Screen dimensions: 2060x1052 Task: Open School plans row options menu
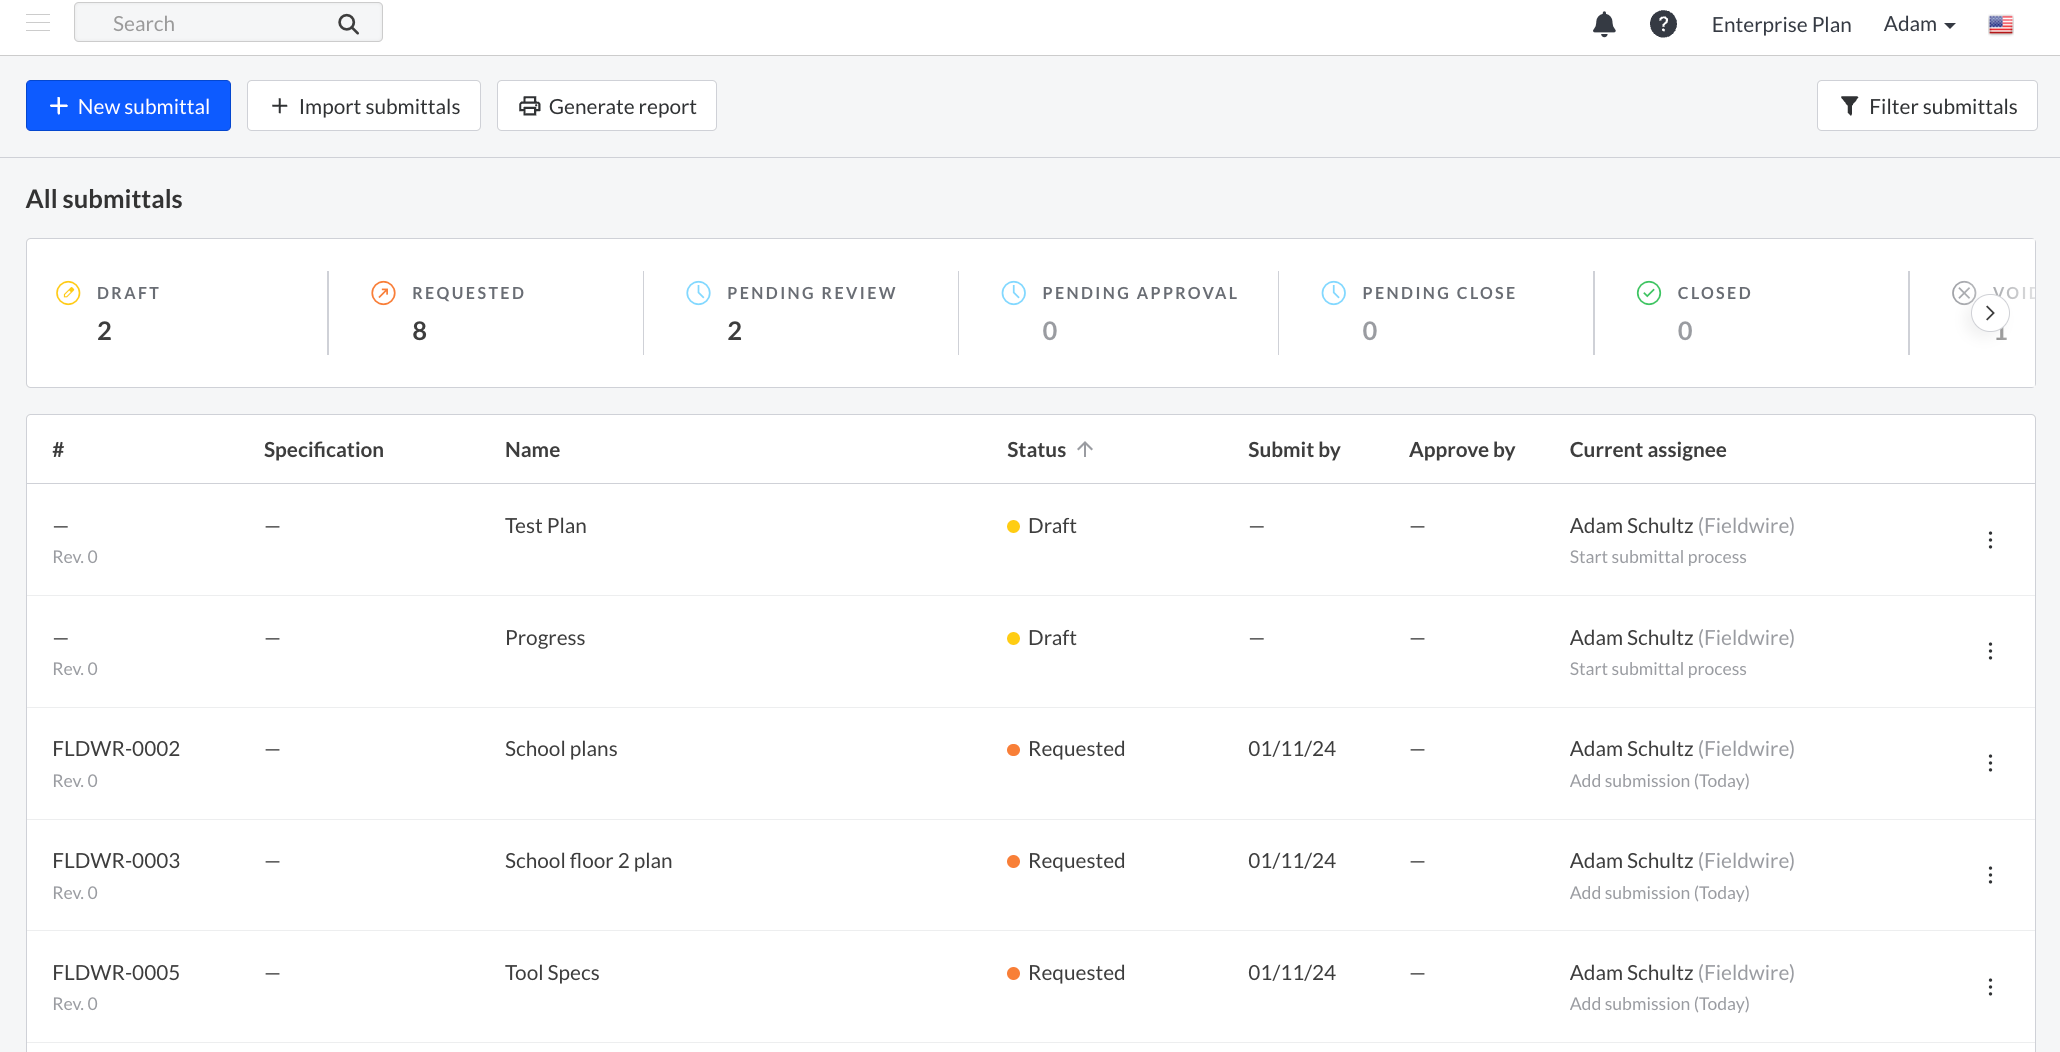[x=1990, y=764]
